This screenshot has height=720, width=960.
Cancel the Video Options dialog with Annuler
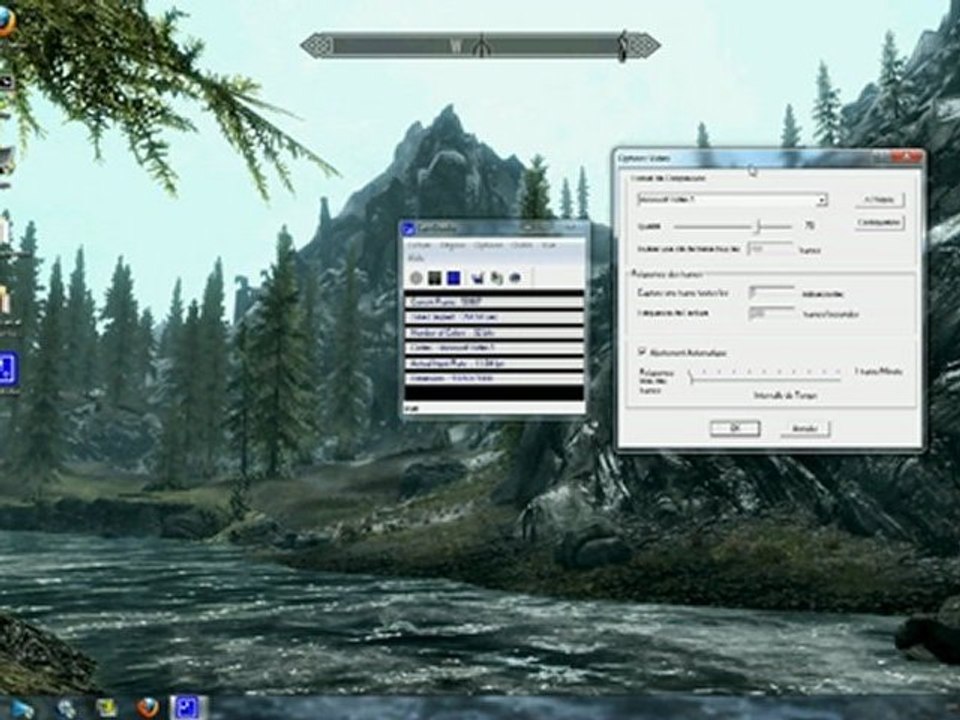pos(805,429)
